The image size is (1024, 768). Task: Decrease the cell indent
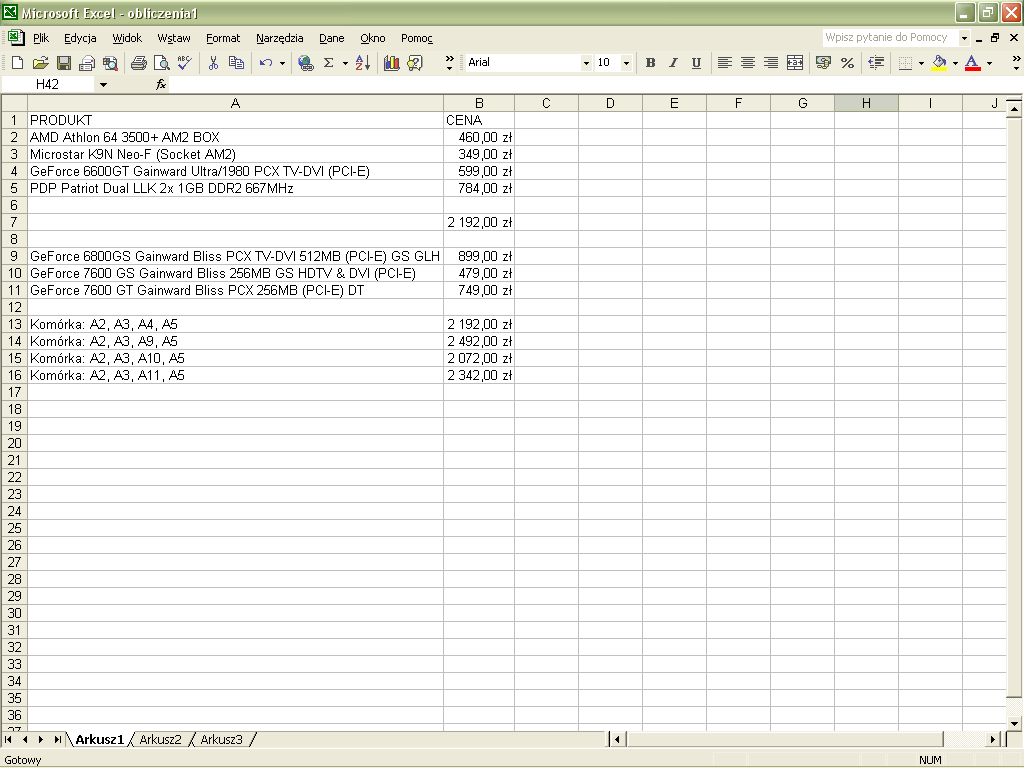click(x=876, y=63)
